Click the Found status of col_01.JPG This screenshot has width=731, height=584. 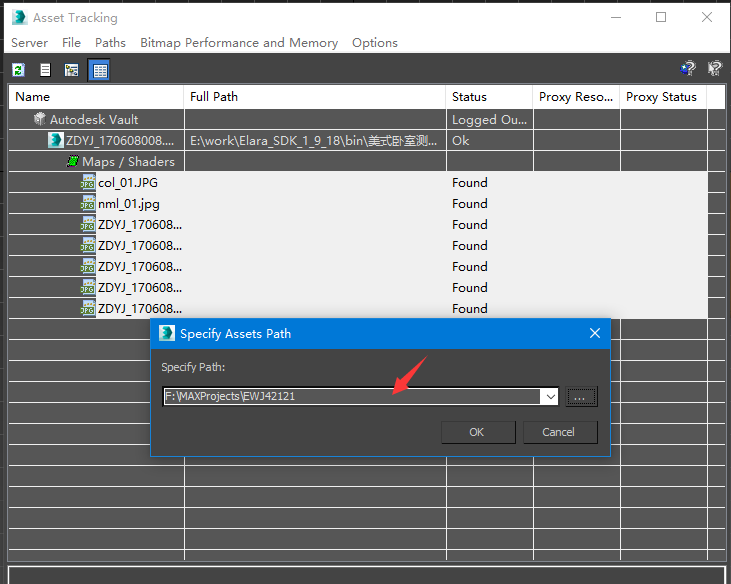[x=470, y=182]
